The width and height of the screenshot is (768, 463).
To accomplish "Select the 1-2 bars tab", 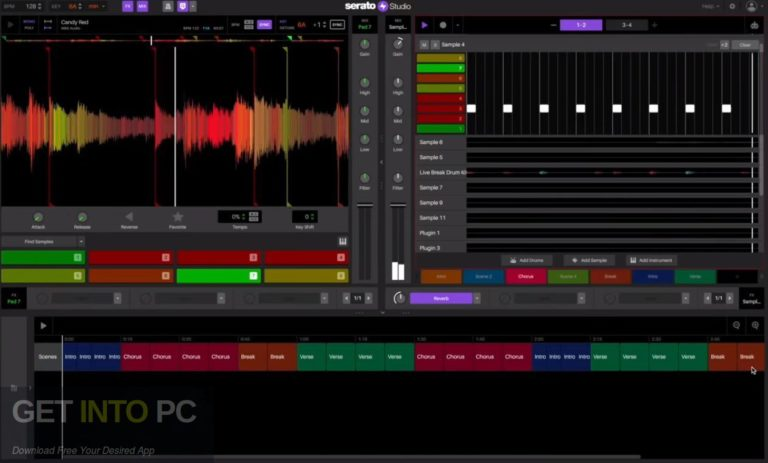I will (581, 25).
